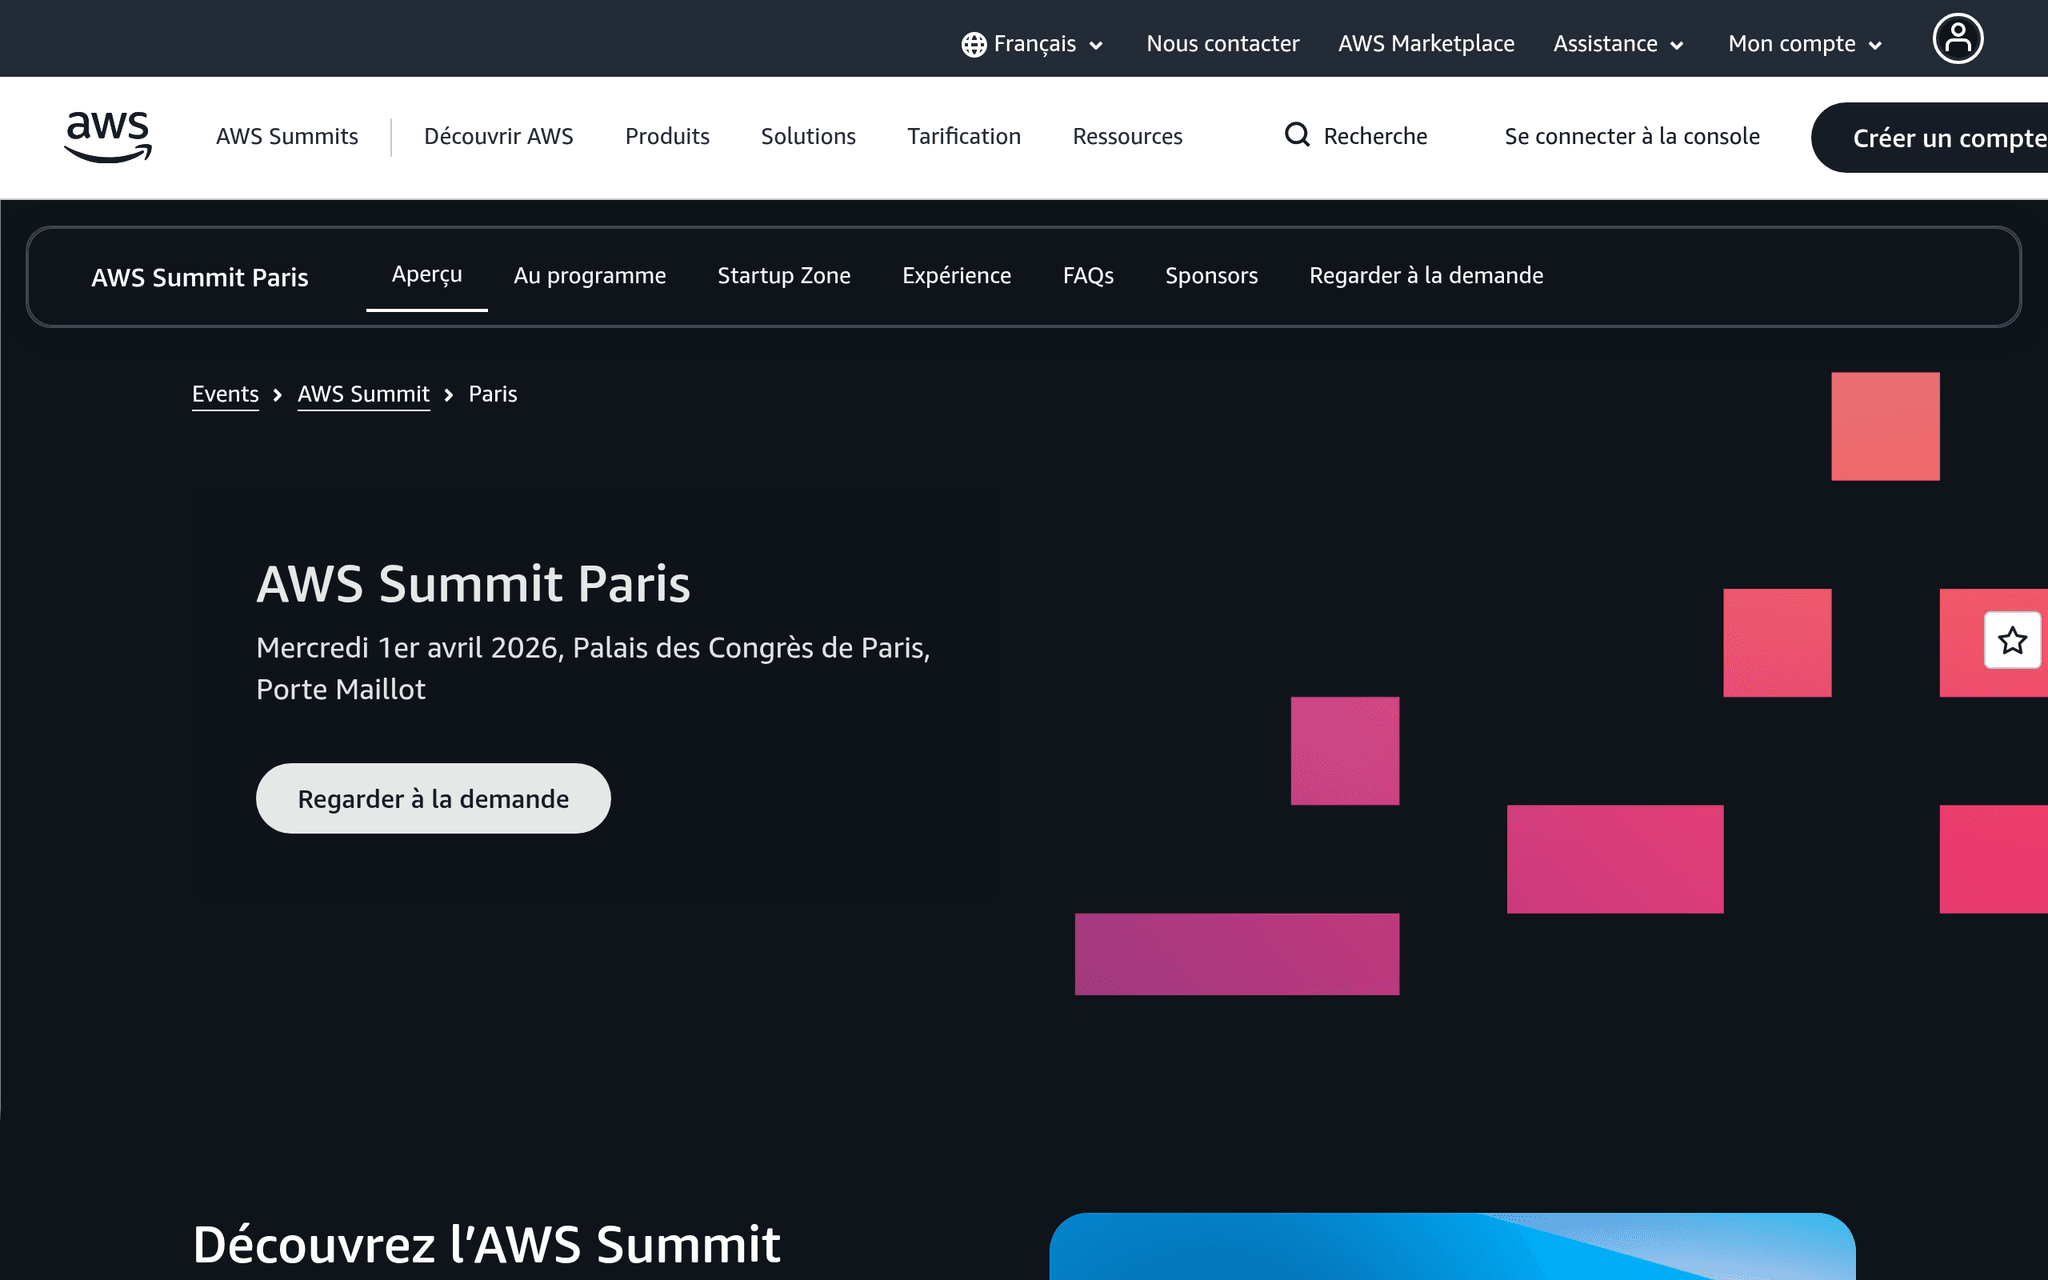Screen dimensions: 2048x1280
Task: Open the Expérience tab
Action: coord(956,275)
